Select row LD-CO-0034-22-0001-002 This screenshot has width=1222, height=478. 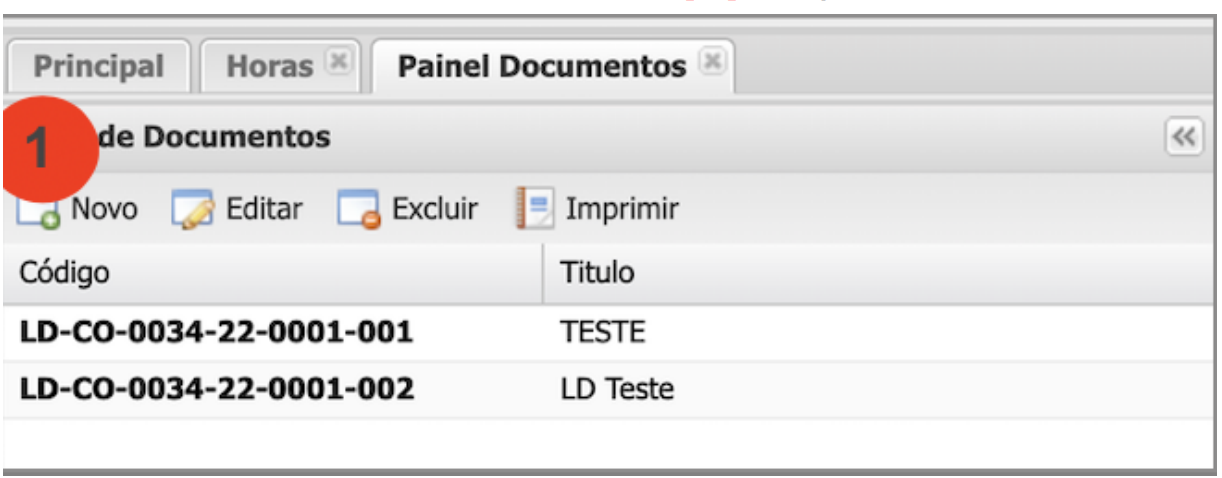tap(216, 389)
